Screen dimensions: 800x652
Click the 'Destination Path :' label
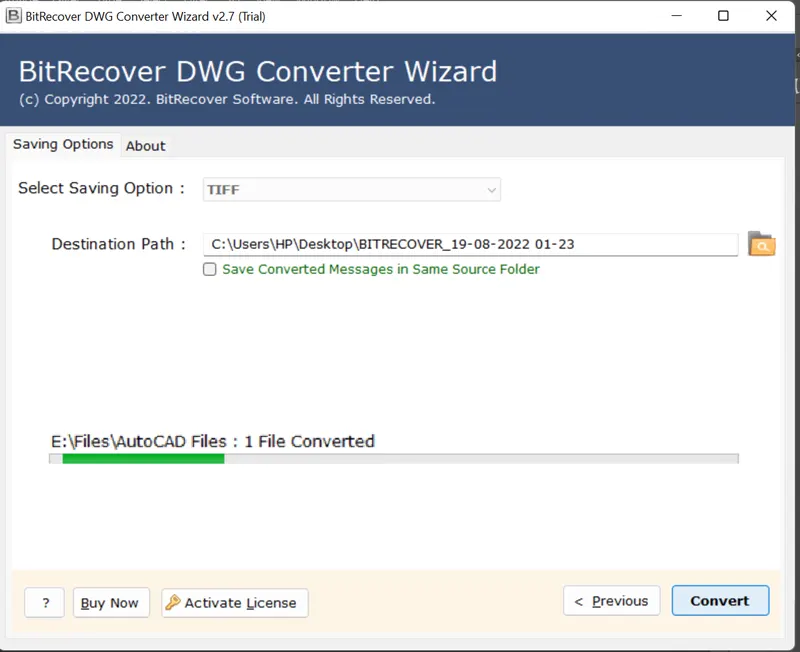tap(118, 244)
